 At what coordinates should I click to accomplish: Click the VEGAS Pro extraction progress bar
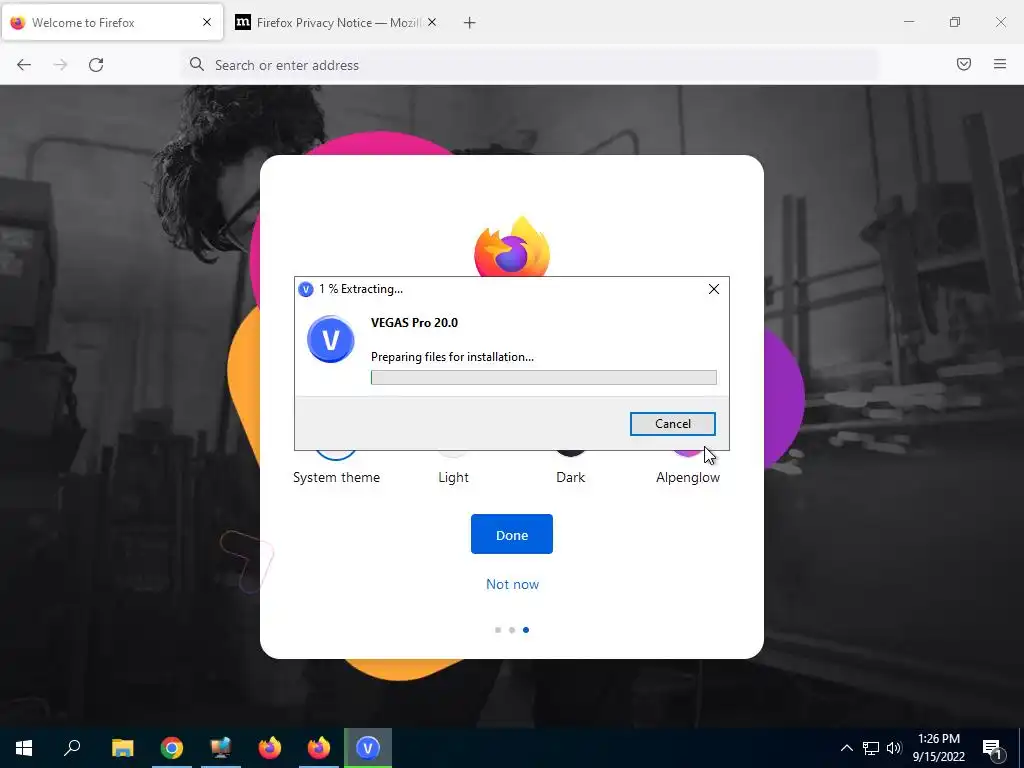(543, 377)
